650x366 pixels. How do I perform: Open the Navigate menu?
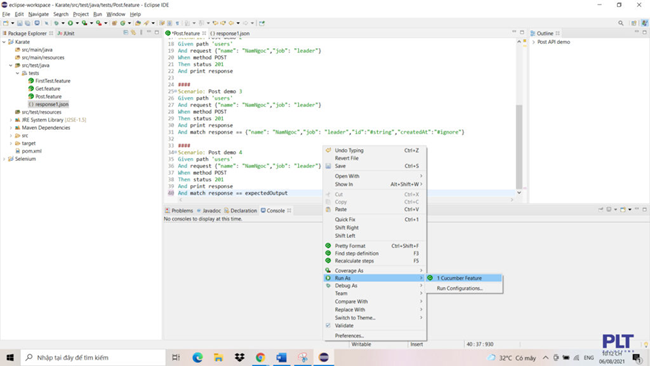tap(38, 14)
